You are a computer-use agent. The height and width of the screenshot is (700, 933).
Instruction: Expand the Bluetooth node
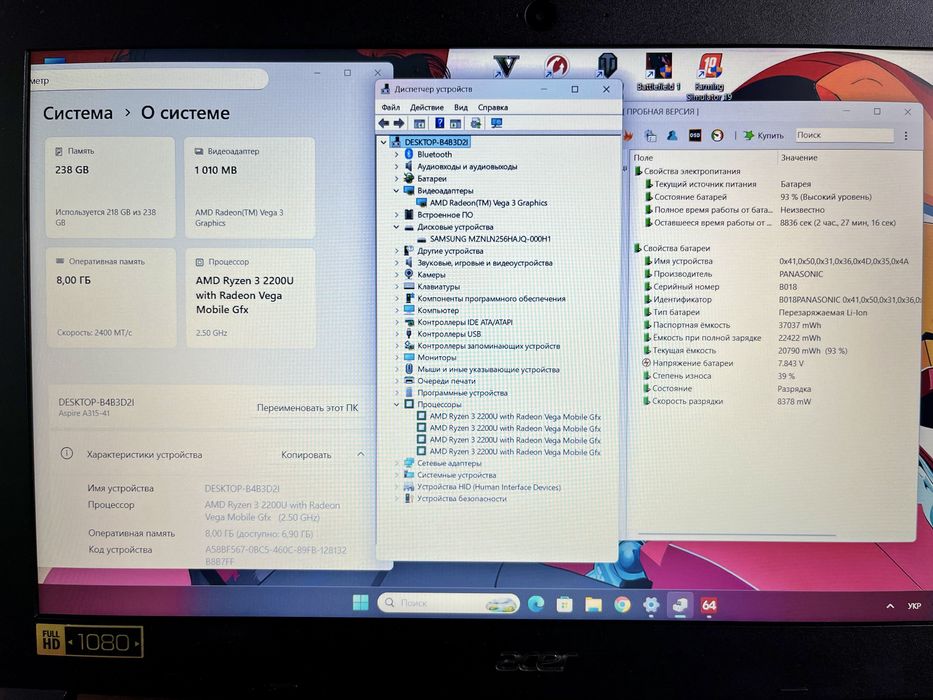[396, 154]
